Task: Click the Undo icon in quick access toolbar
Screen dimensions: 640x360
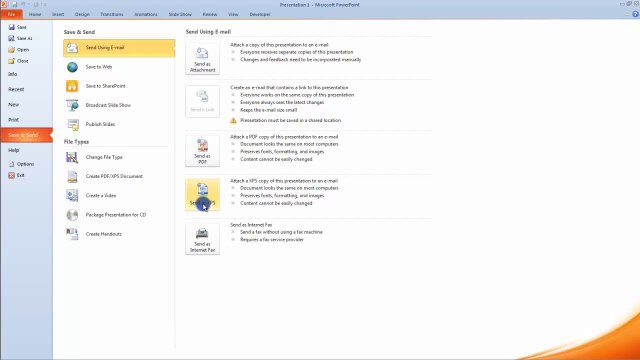Action: tap(23, 4)
